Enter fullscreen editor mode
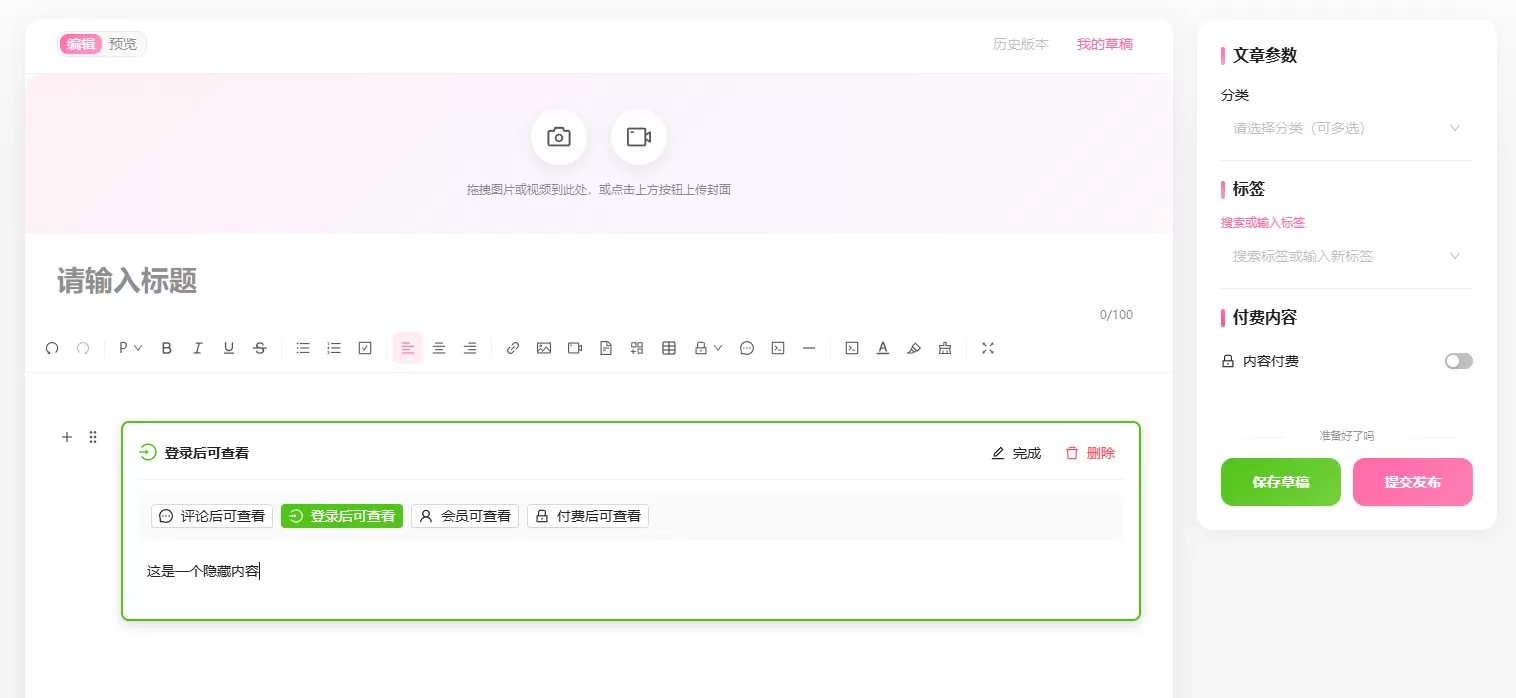Viewport: 1516px width, 698px height. (x=988, y=348)
